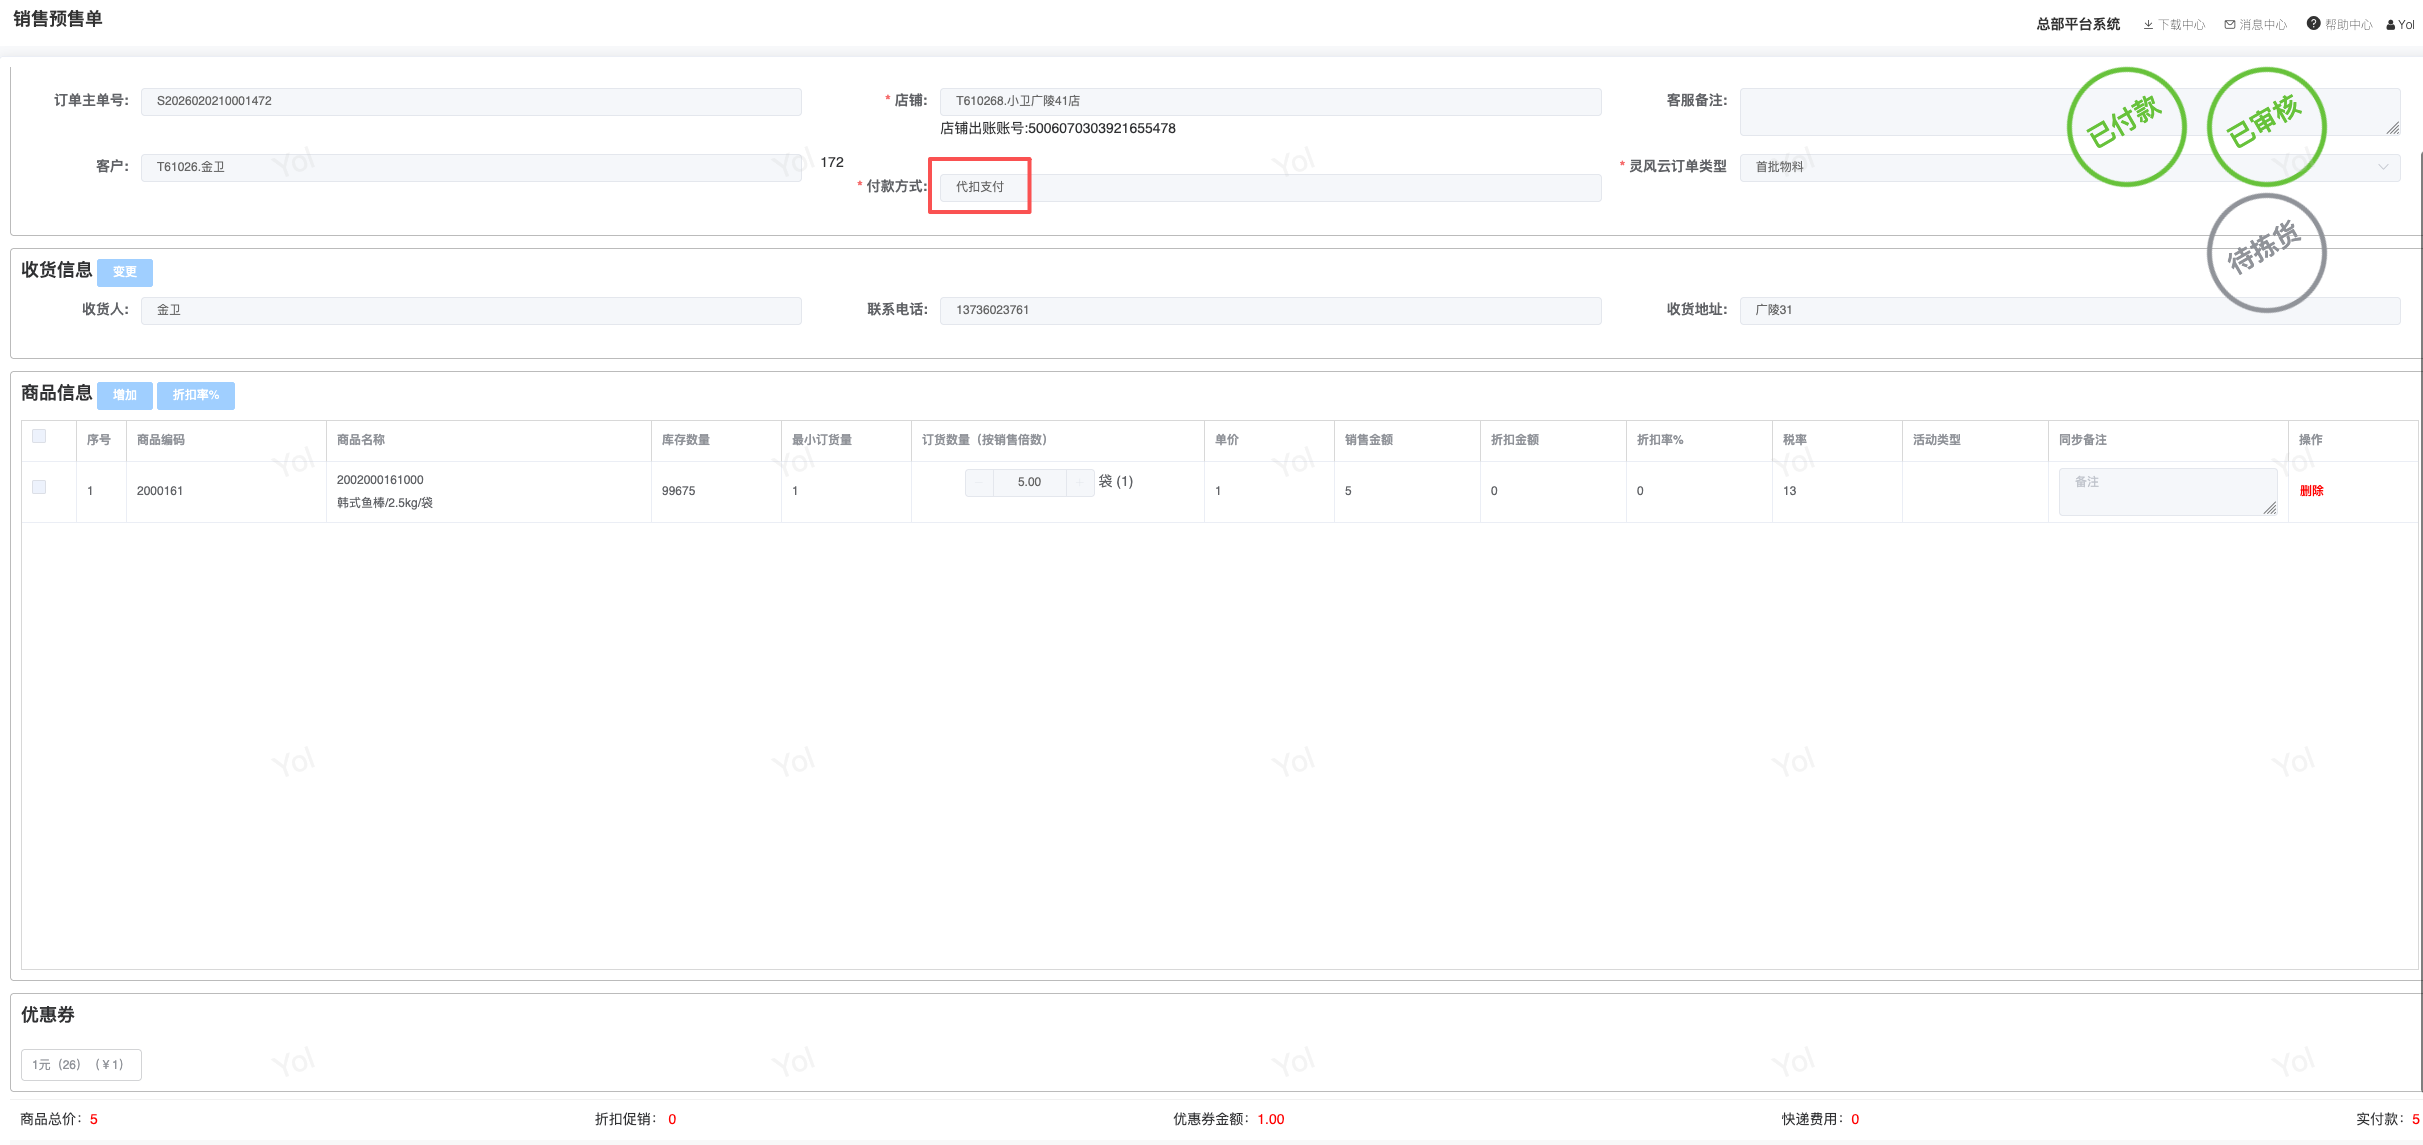The width and height of the screenshot is (2423, 1145).
Task: Click the 已审核 green stamp
Action: [2266, 127]
